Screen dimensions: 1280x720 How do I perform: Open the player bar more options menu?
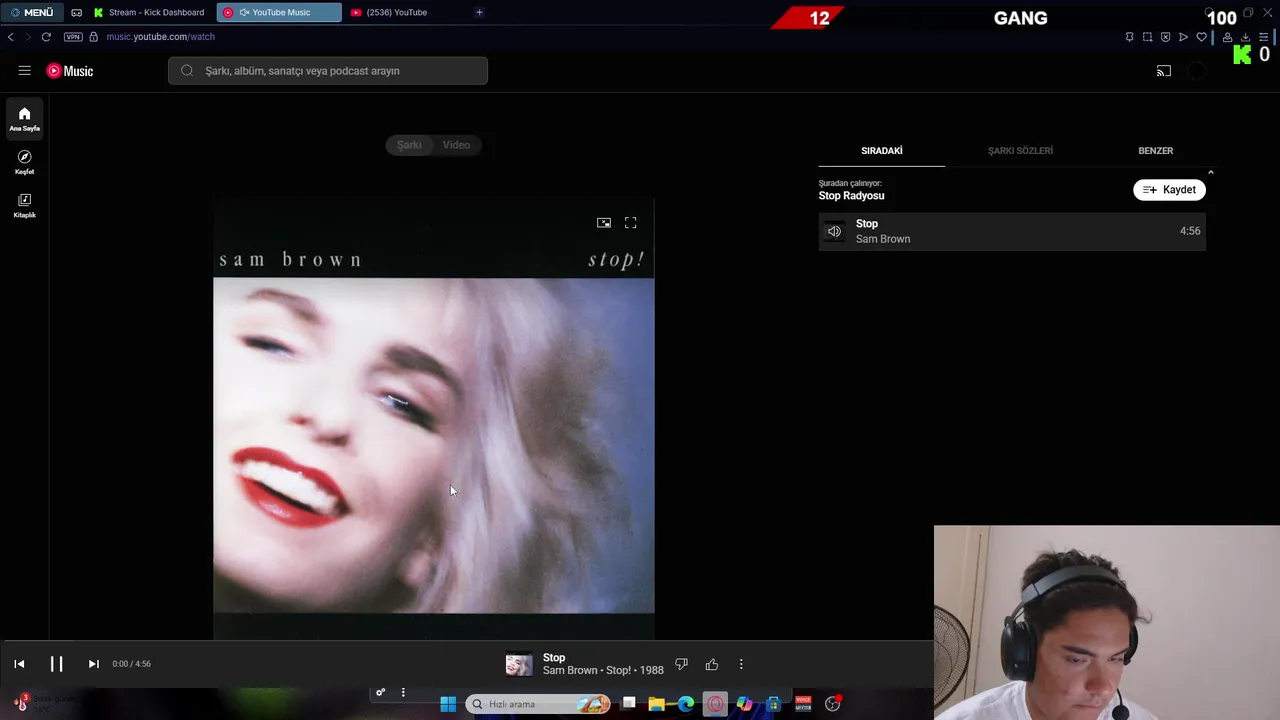741,664
